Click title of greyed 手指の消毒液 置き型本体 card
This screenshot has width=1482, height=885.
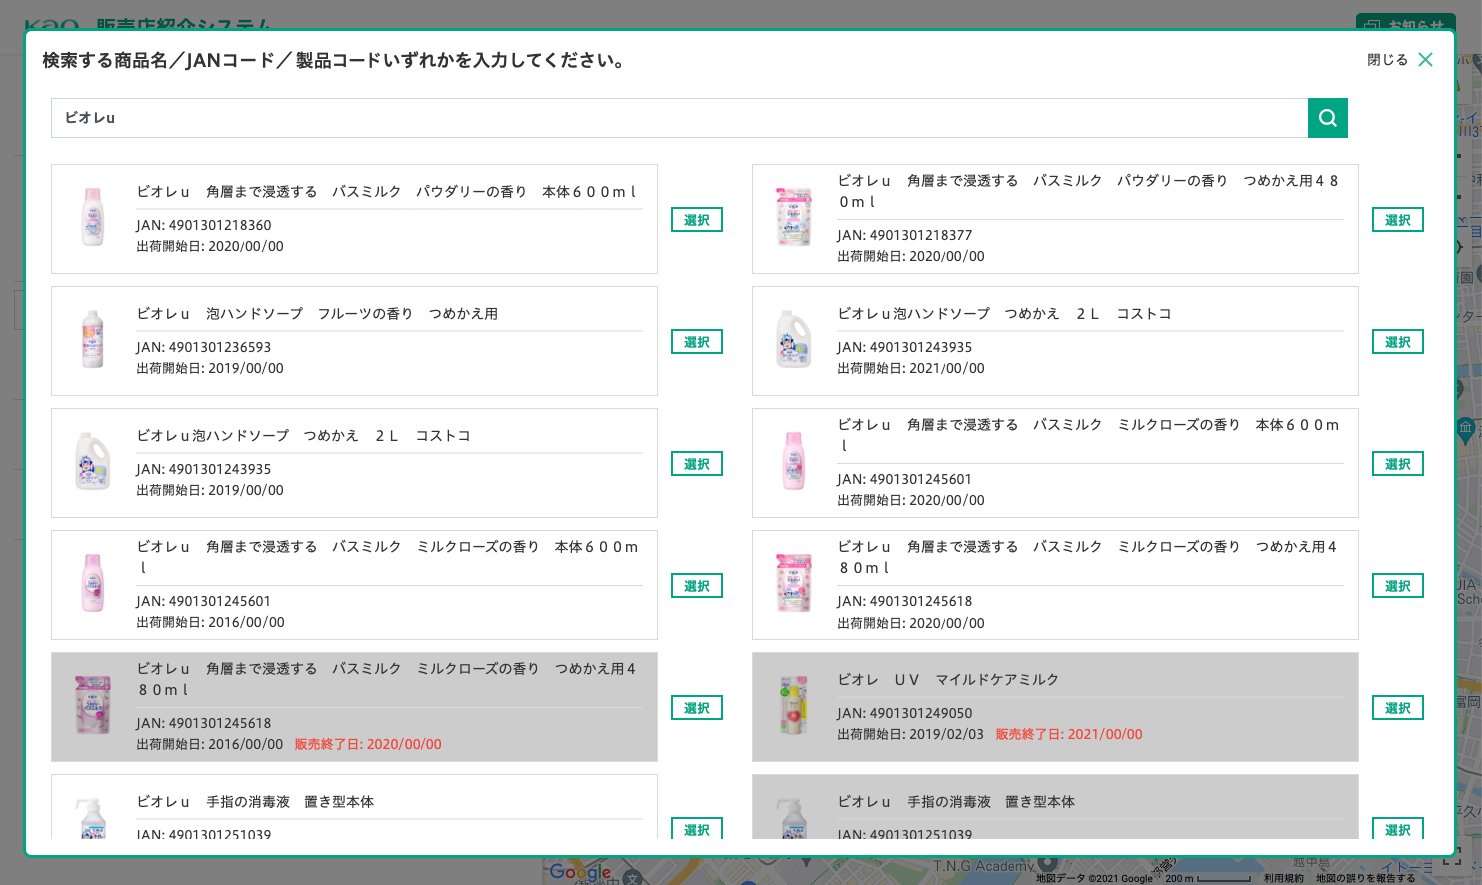[x=956, y=802]
